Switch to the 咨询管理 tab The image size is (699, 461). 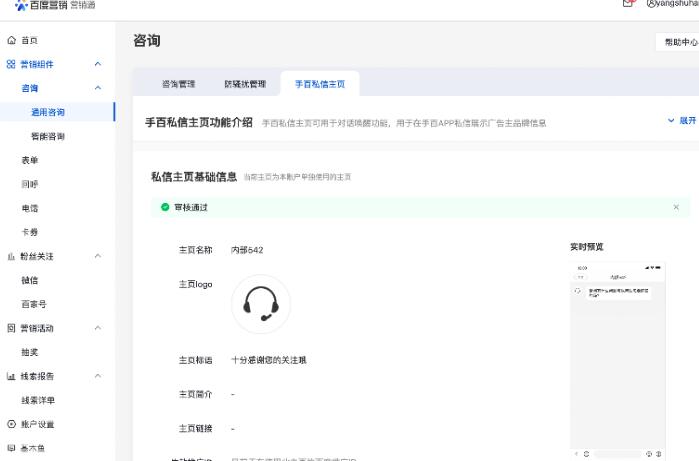[x=178, y=84]
